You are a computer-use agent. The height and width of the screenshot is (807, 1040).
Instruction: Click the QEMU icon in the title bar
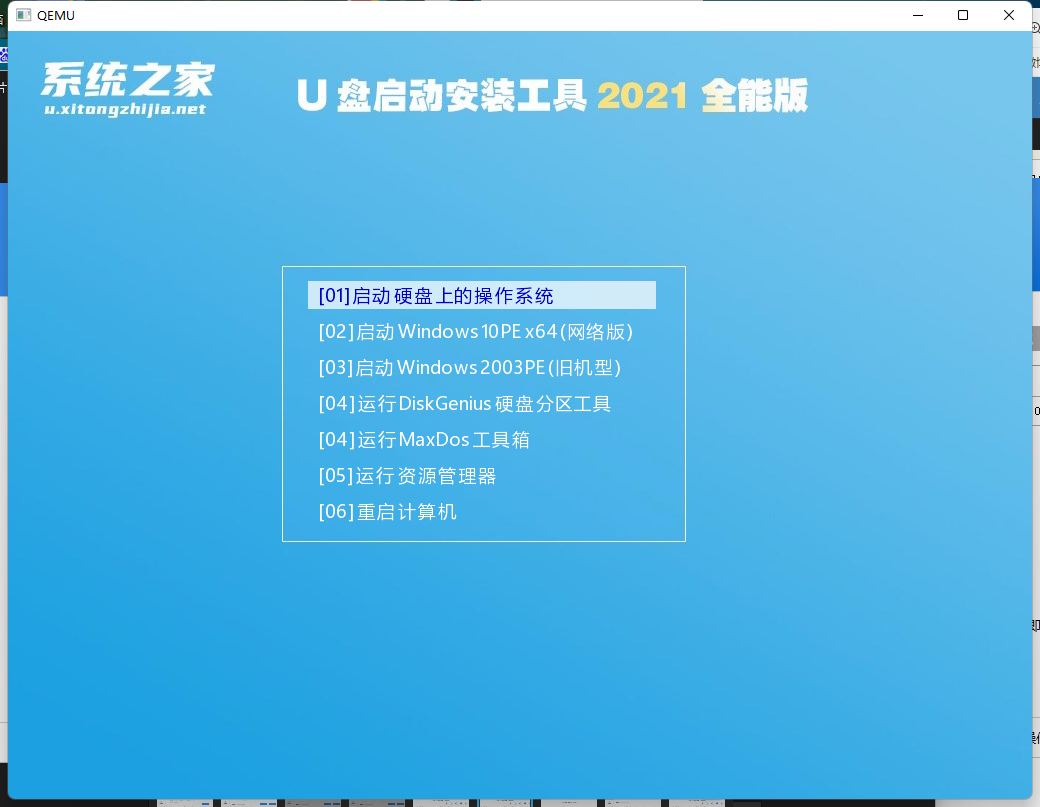point(21,15)
